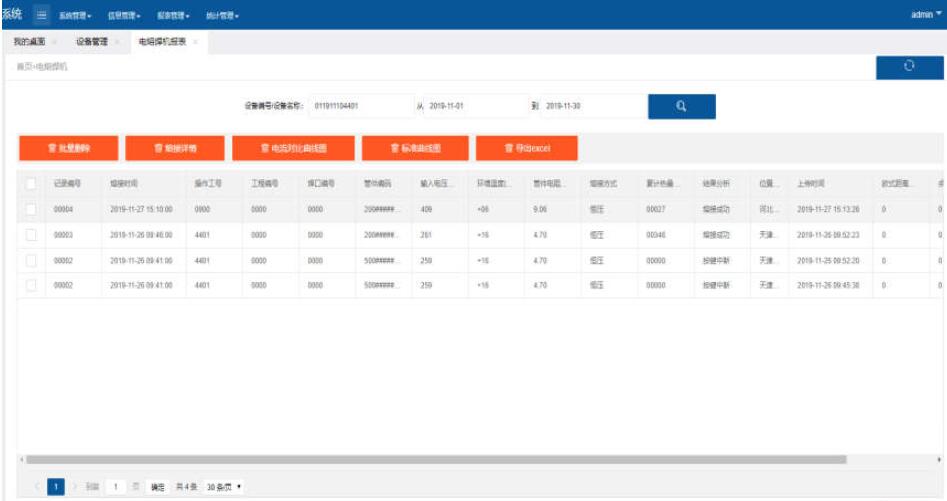This screenshot has width=947, height=501.
Task: Switch to the 我的桌面 tab
Action: click(x=28, y=42)
